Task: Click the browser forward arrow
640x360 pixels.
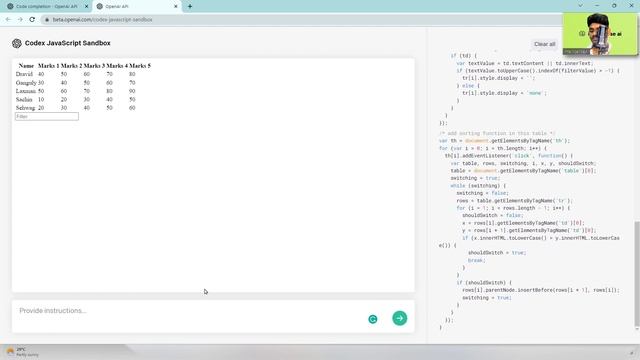Action: pyautogui.click(x=20, y=20)
